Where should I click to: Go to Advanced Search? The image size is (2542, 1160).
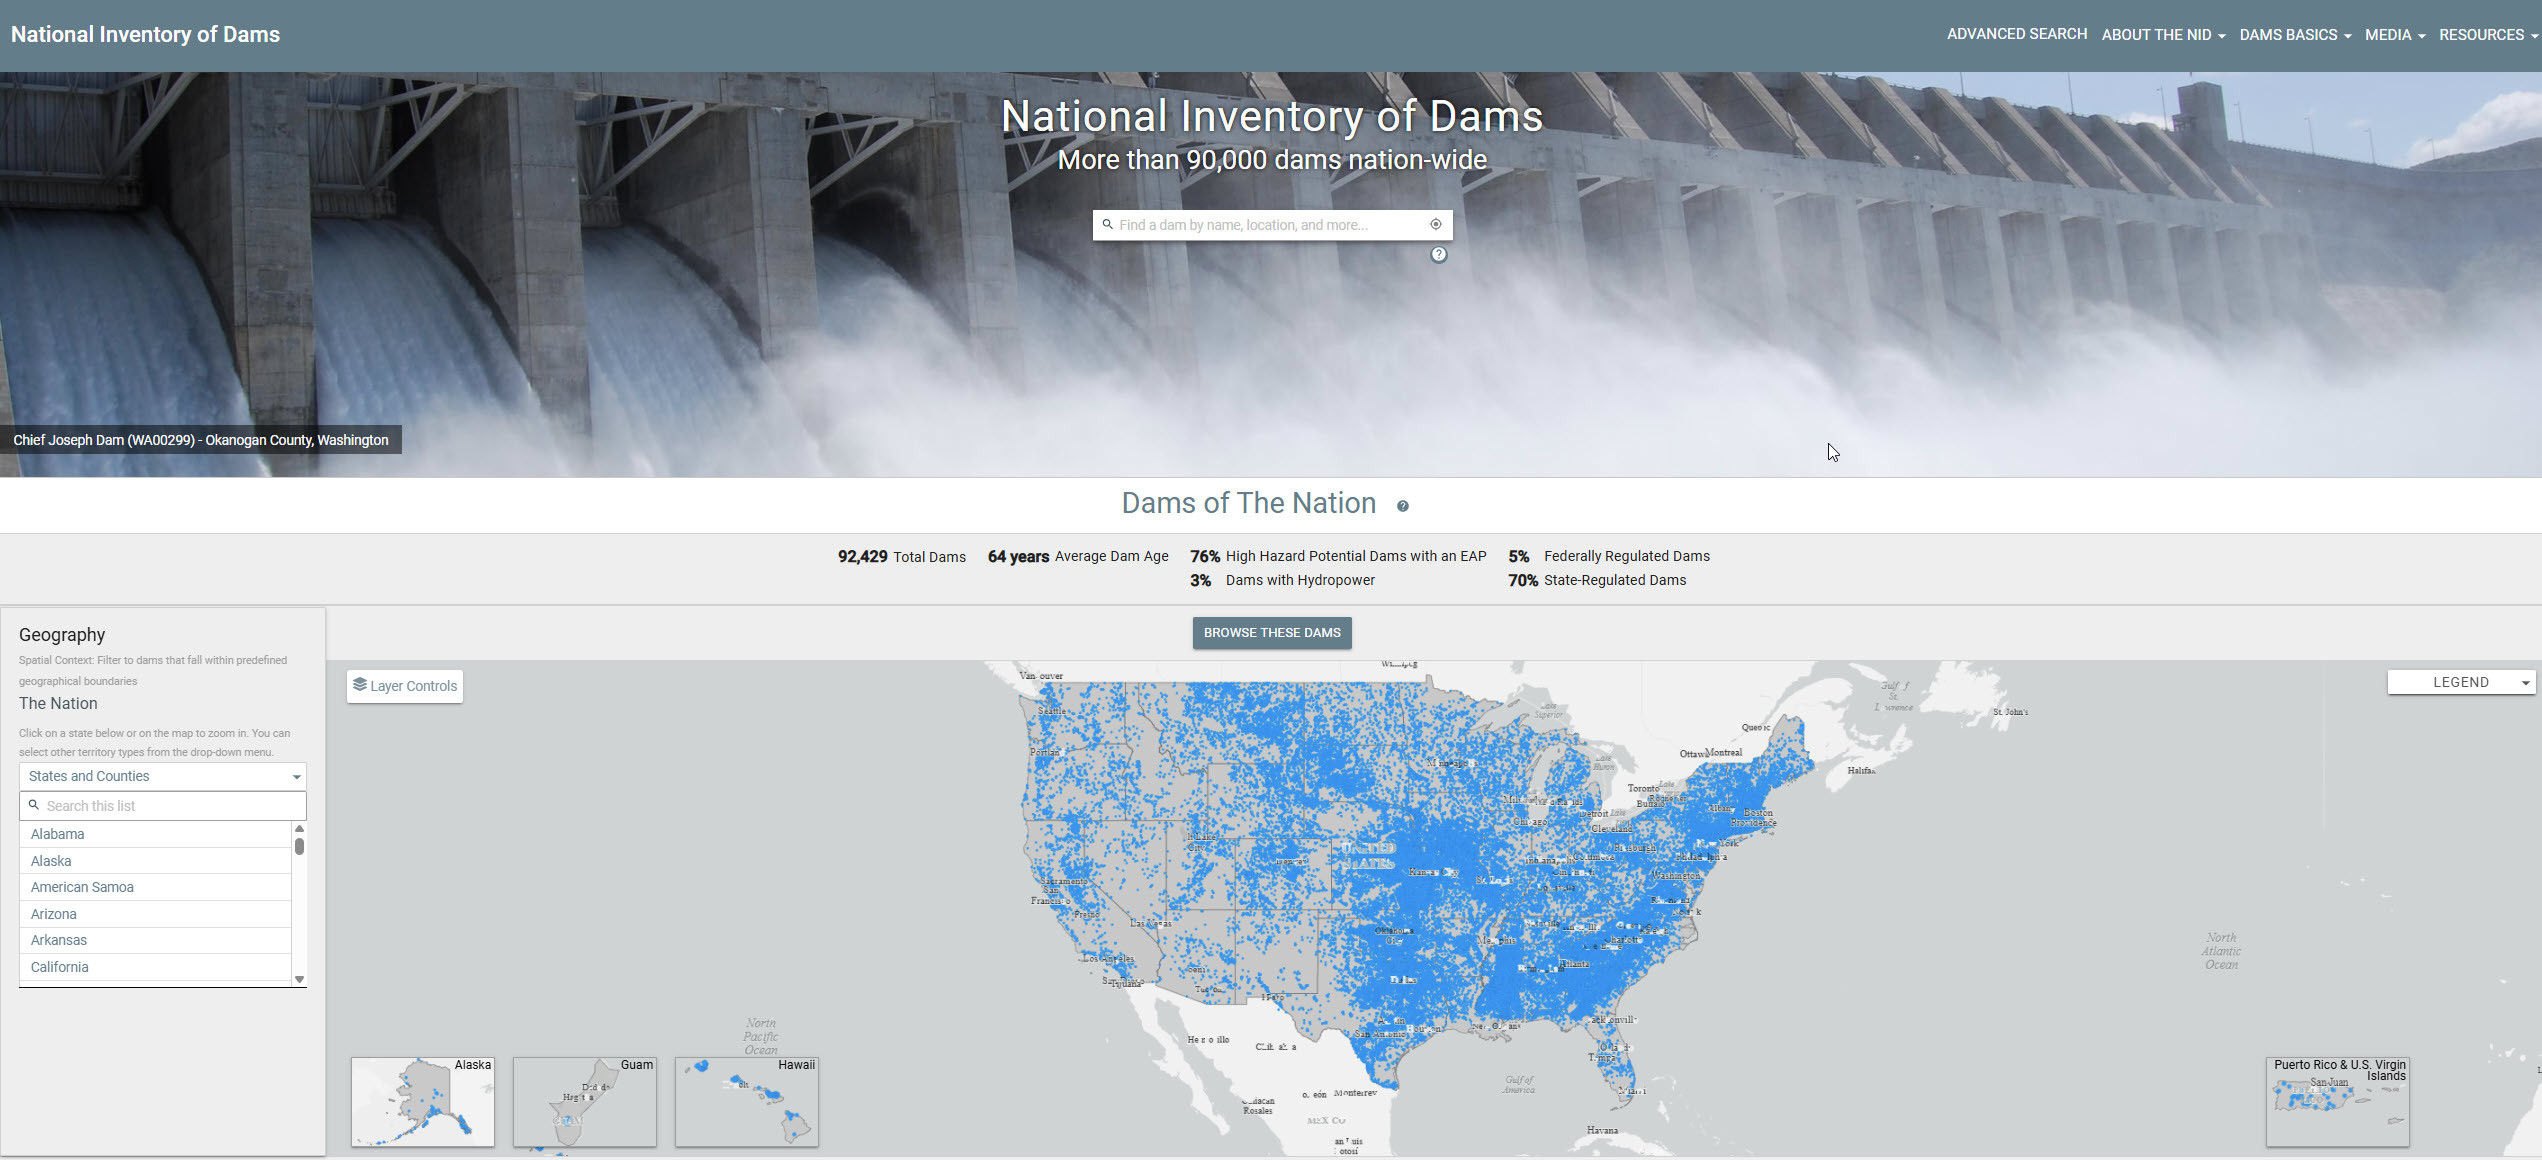(2016, 34)
